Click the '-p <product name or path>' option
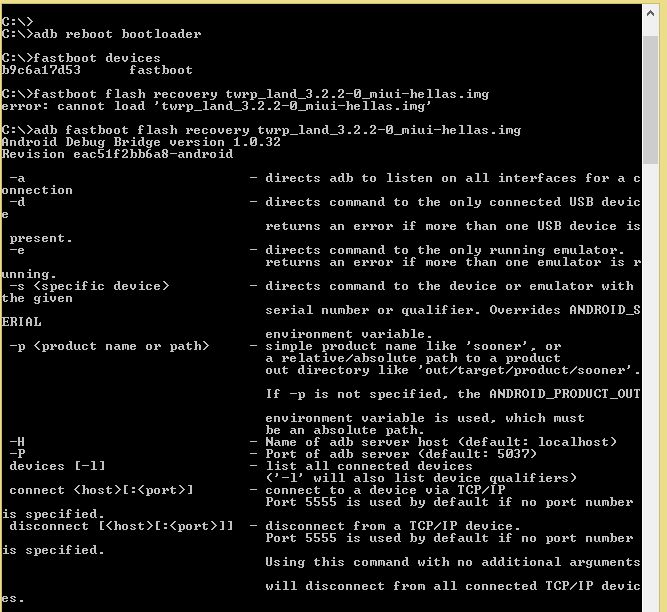Image resolution: width=667 pixels, height=612 pixels. [109, 346]
